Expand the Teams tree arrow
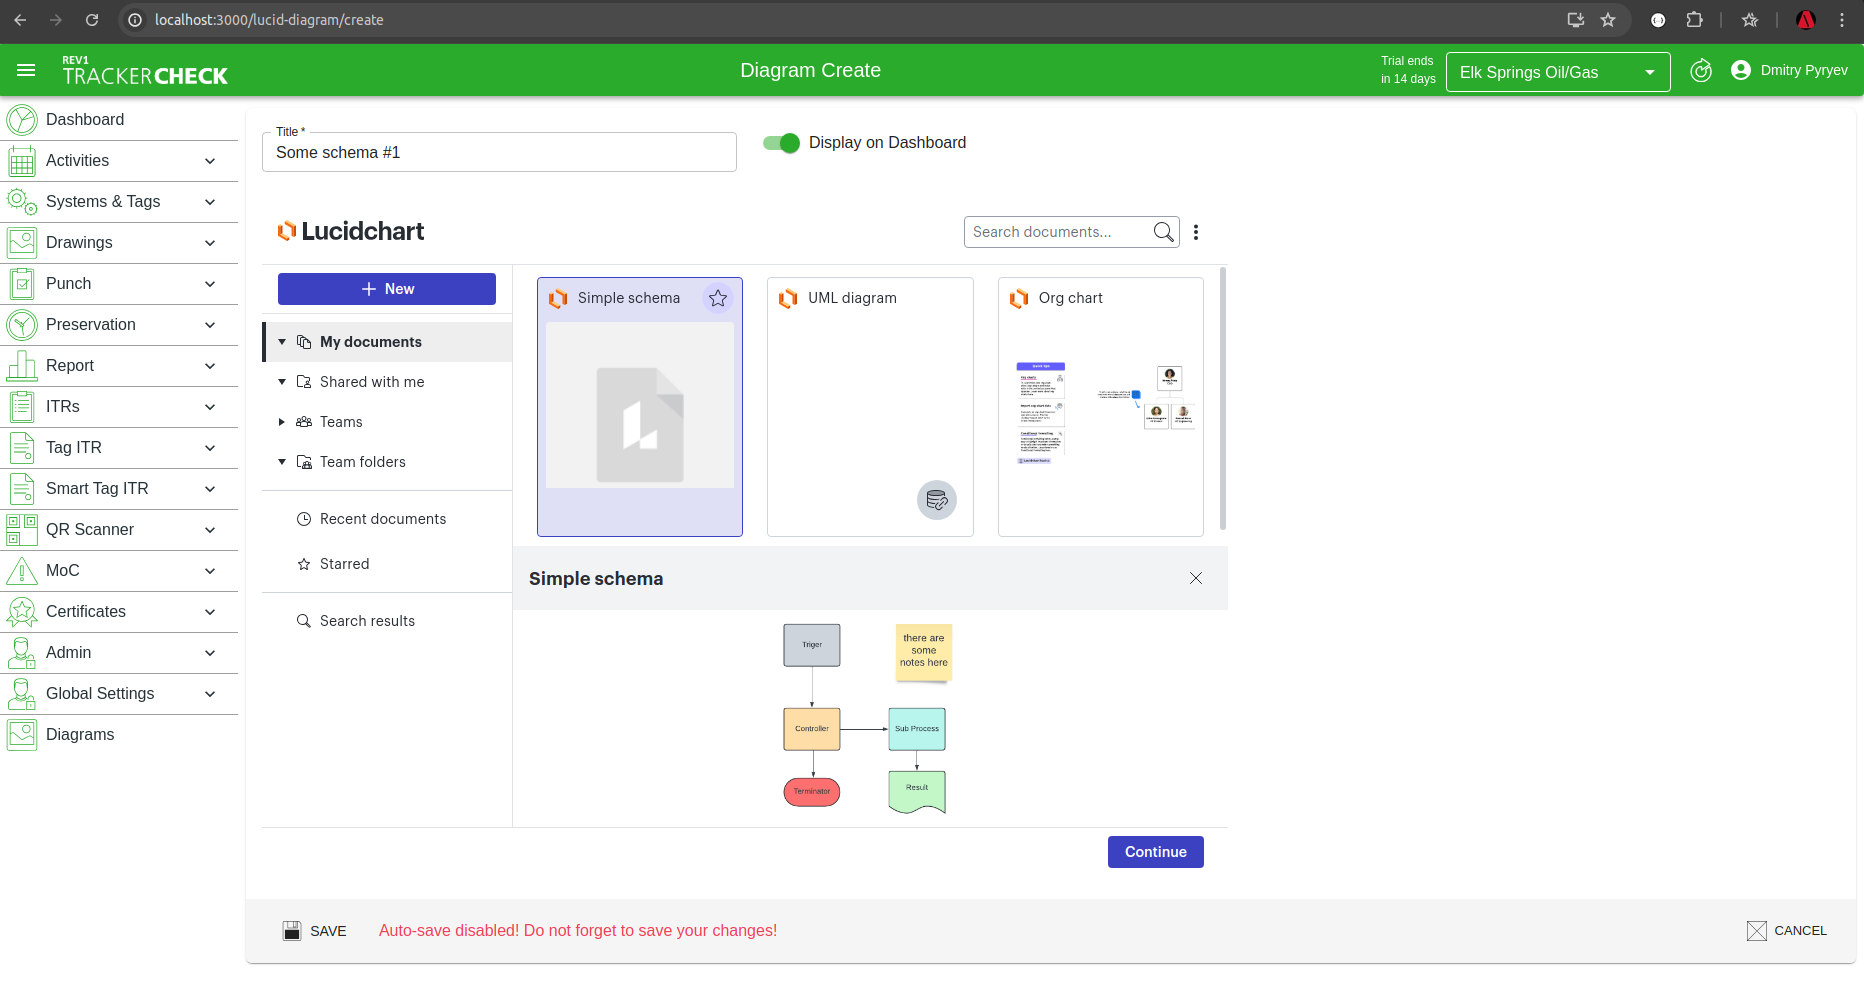1864x988 pixels. point(282,422)
